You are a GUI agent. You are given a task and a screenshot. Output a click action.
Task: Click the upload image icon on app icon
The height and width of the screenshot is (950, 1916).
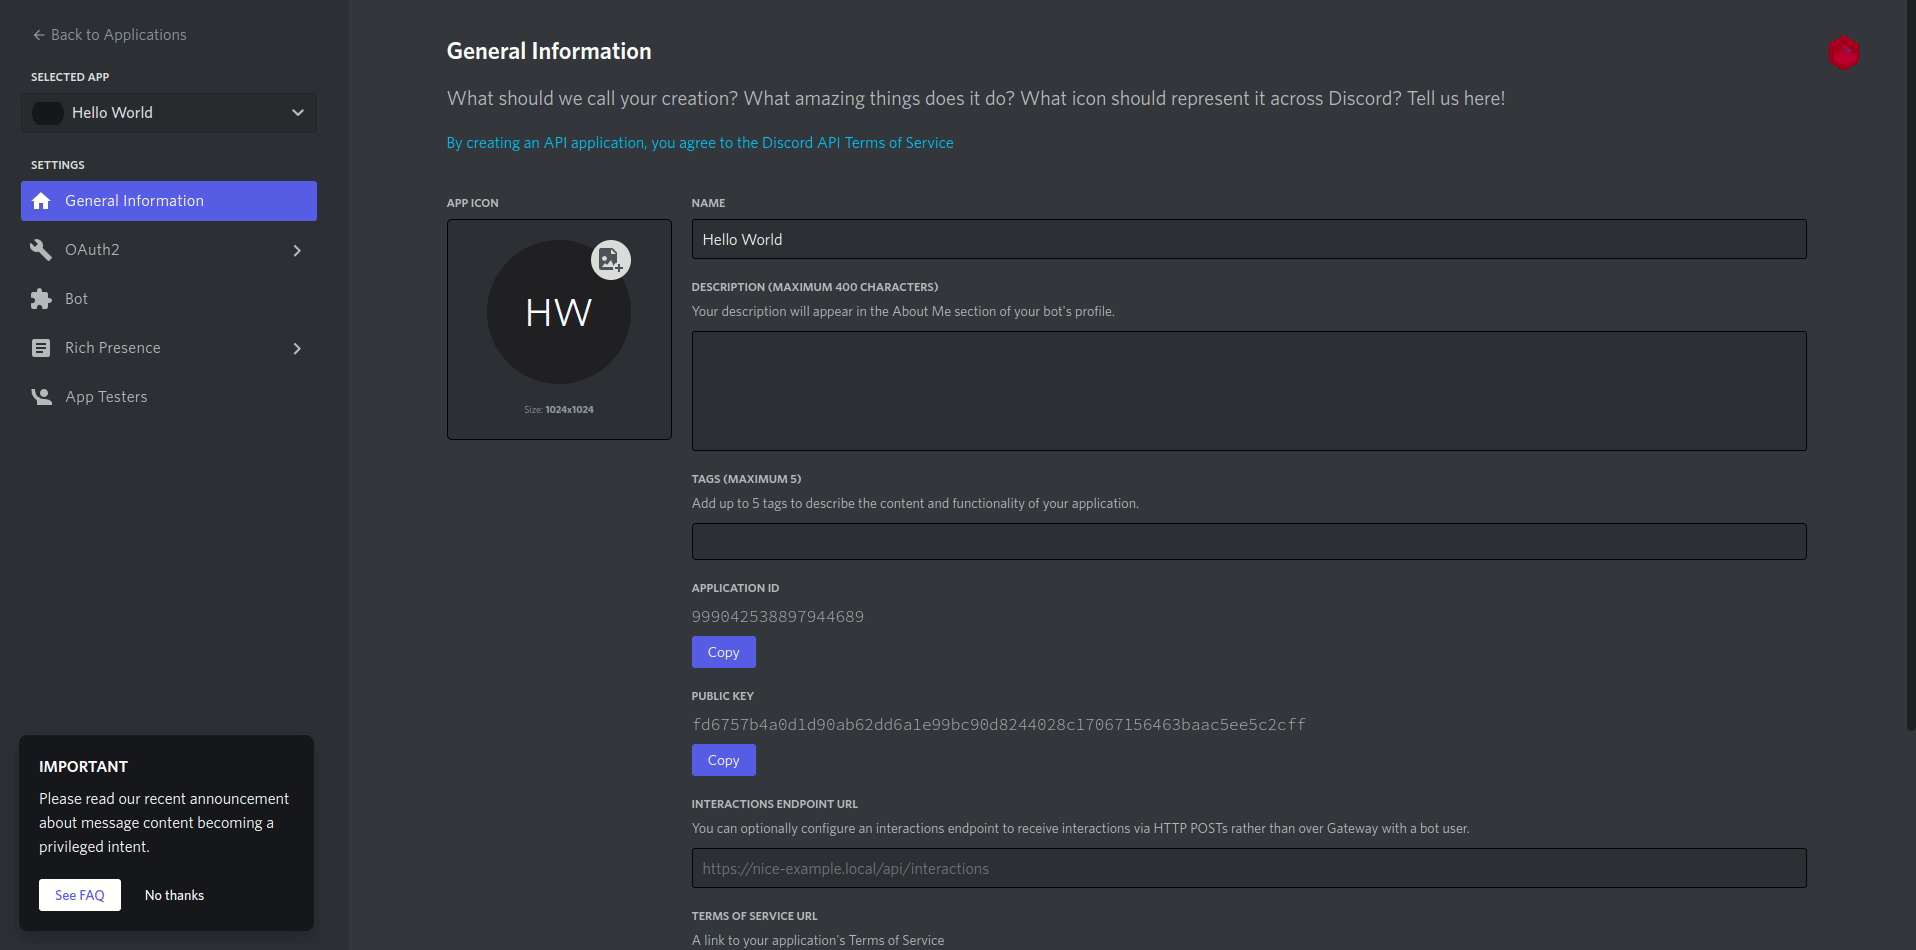[x=610, y=260]
